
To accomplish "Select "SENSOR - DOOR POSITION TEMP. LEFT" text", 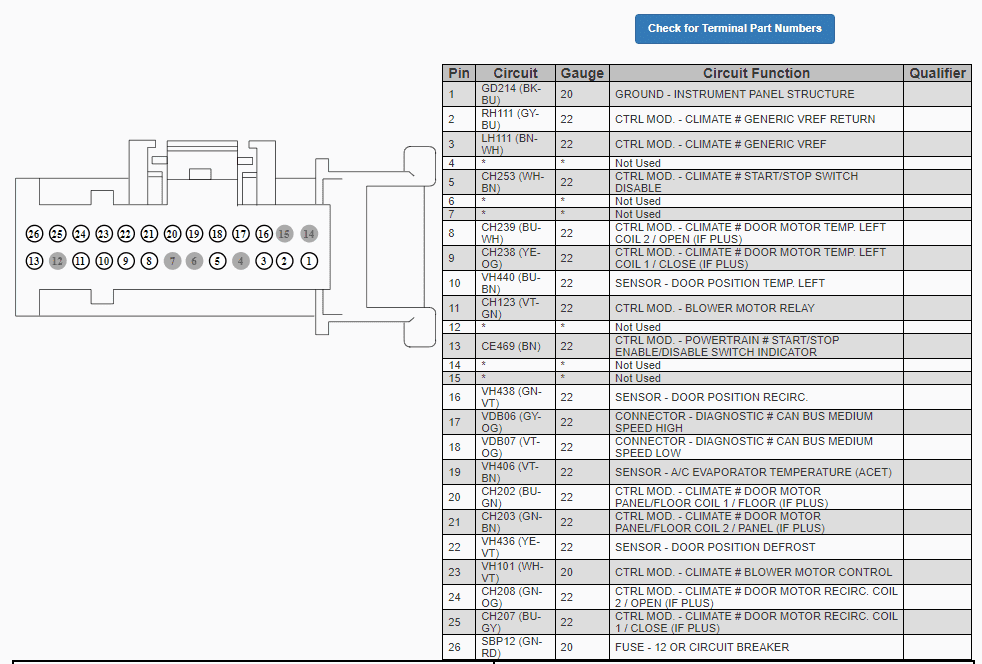I will (720, 283).
